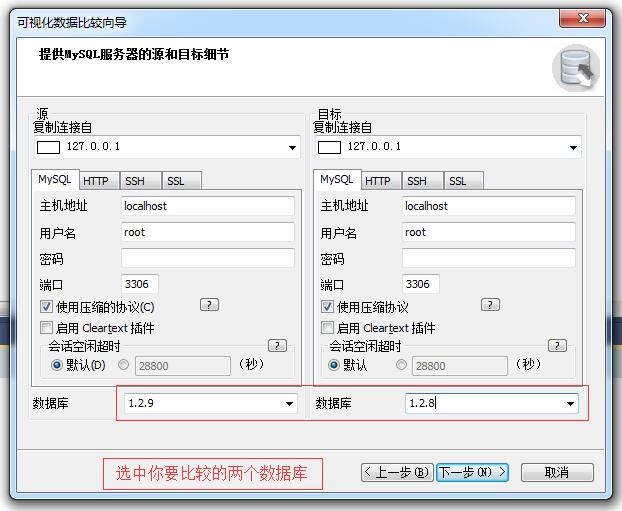This screenshot has height=511, width=622.
Task: Click the help button beside source compressed protocol
Action: pyautogui.click(x=209, y=305)
